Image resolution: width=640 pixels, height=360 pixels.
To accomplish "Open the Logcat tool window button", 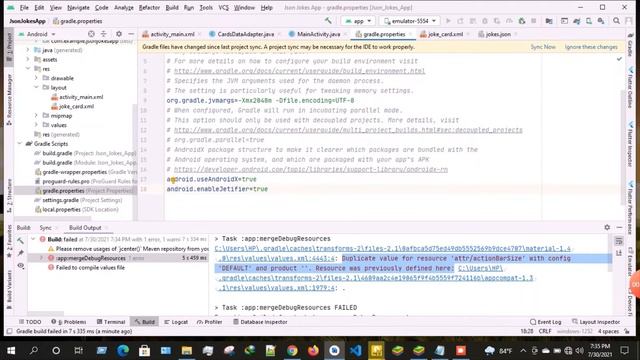I will coord(176,322).
